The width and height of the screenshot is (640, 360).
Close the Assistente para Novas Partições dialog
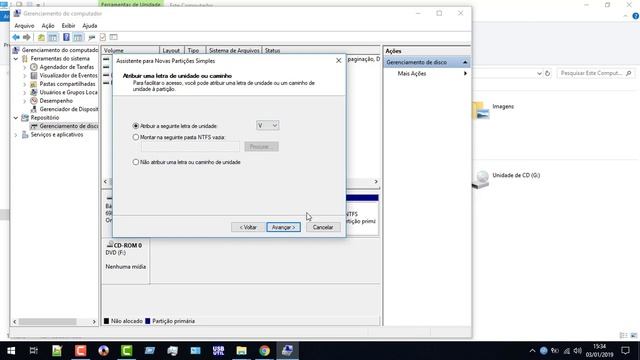tap(338, 60)
